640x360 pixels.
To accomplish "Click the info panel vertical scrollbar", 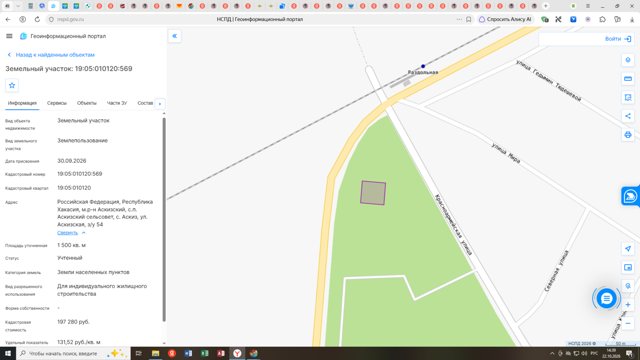I will tap(164, 220).
